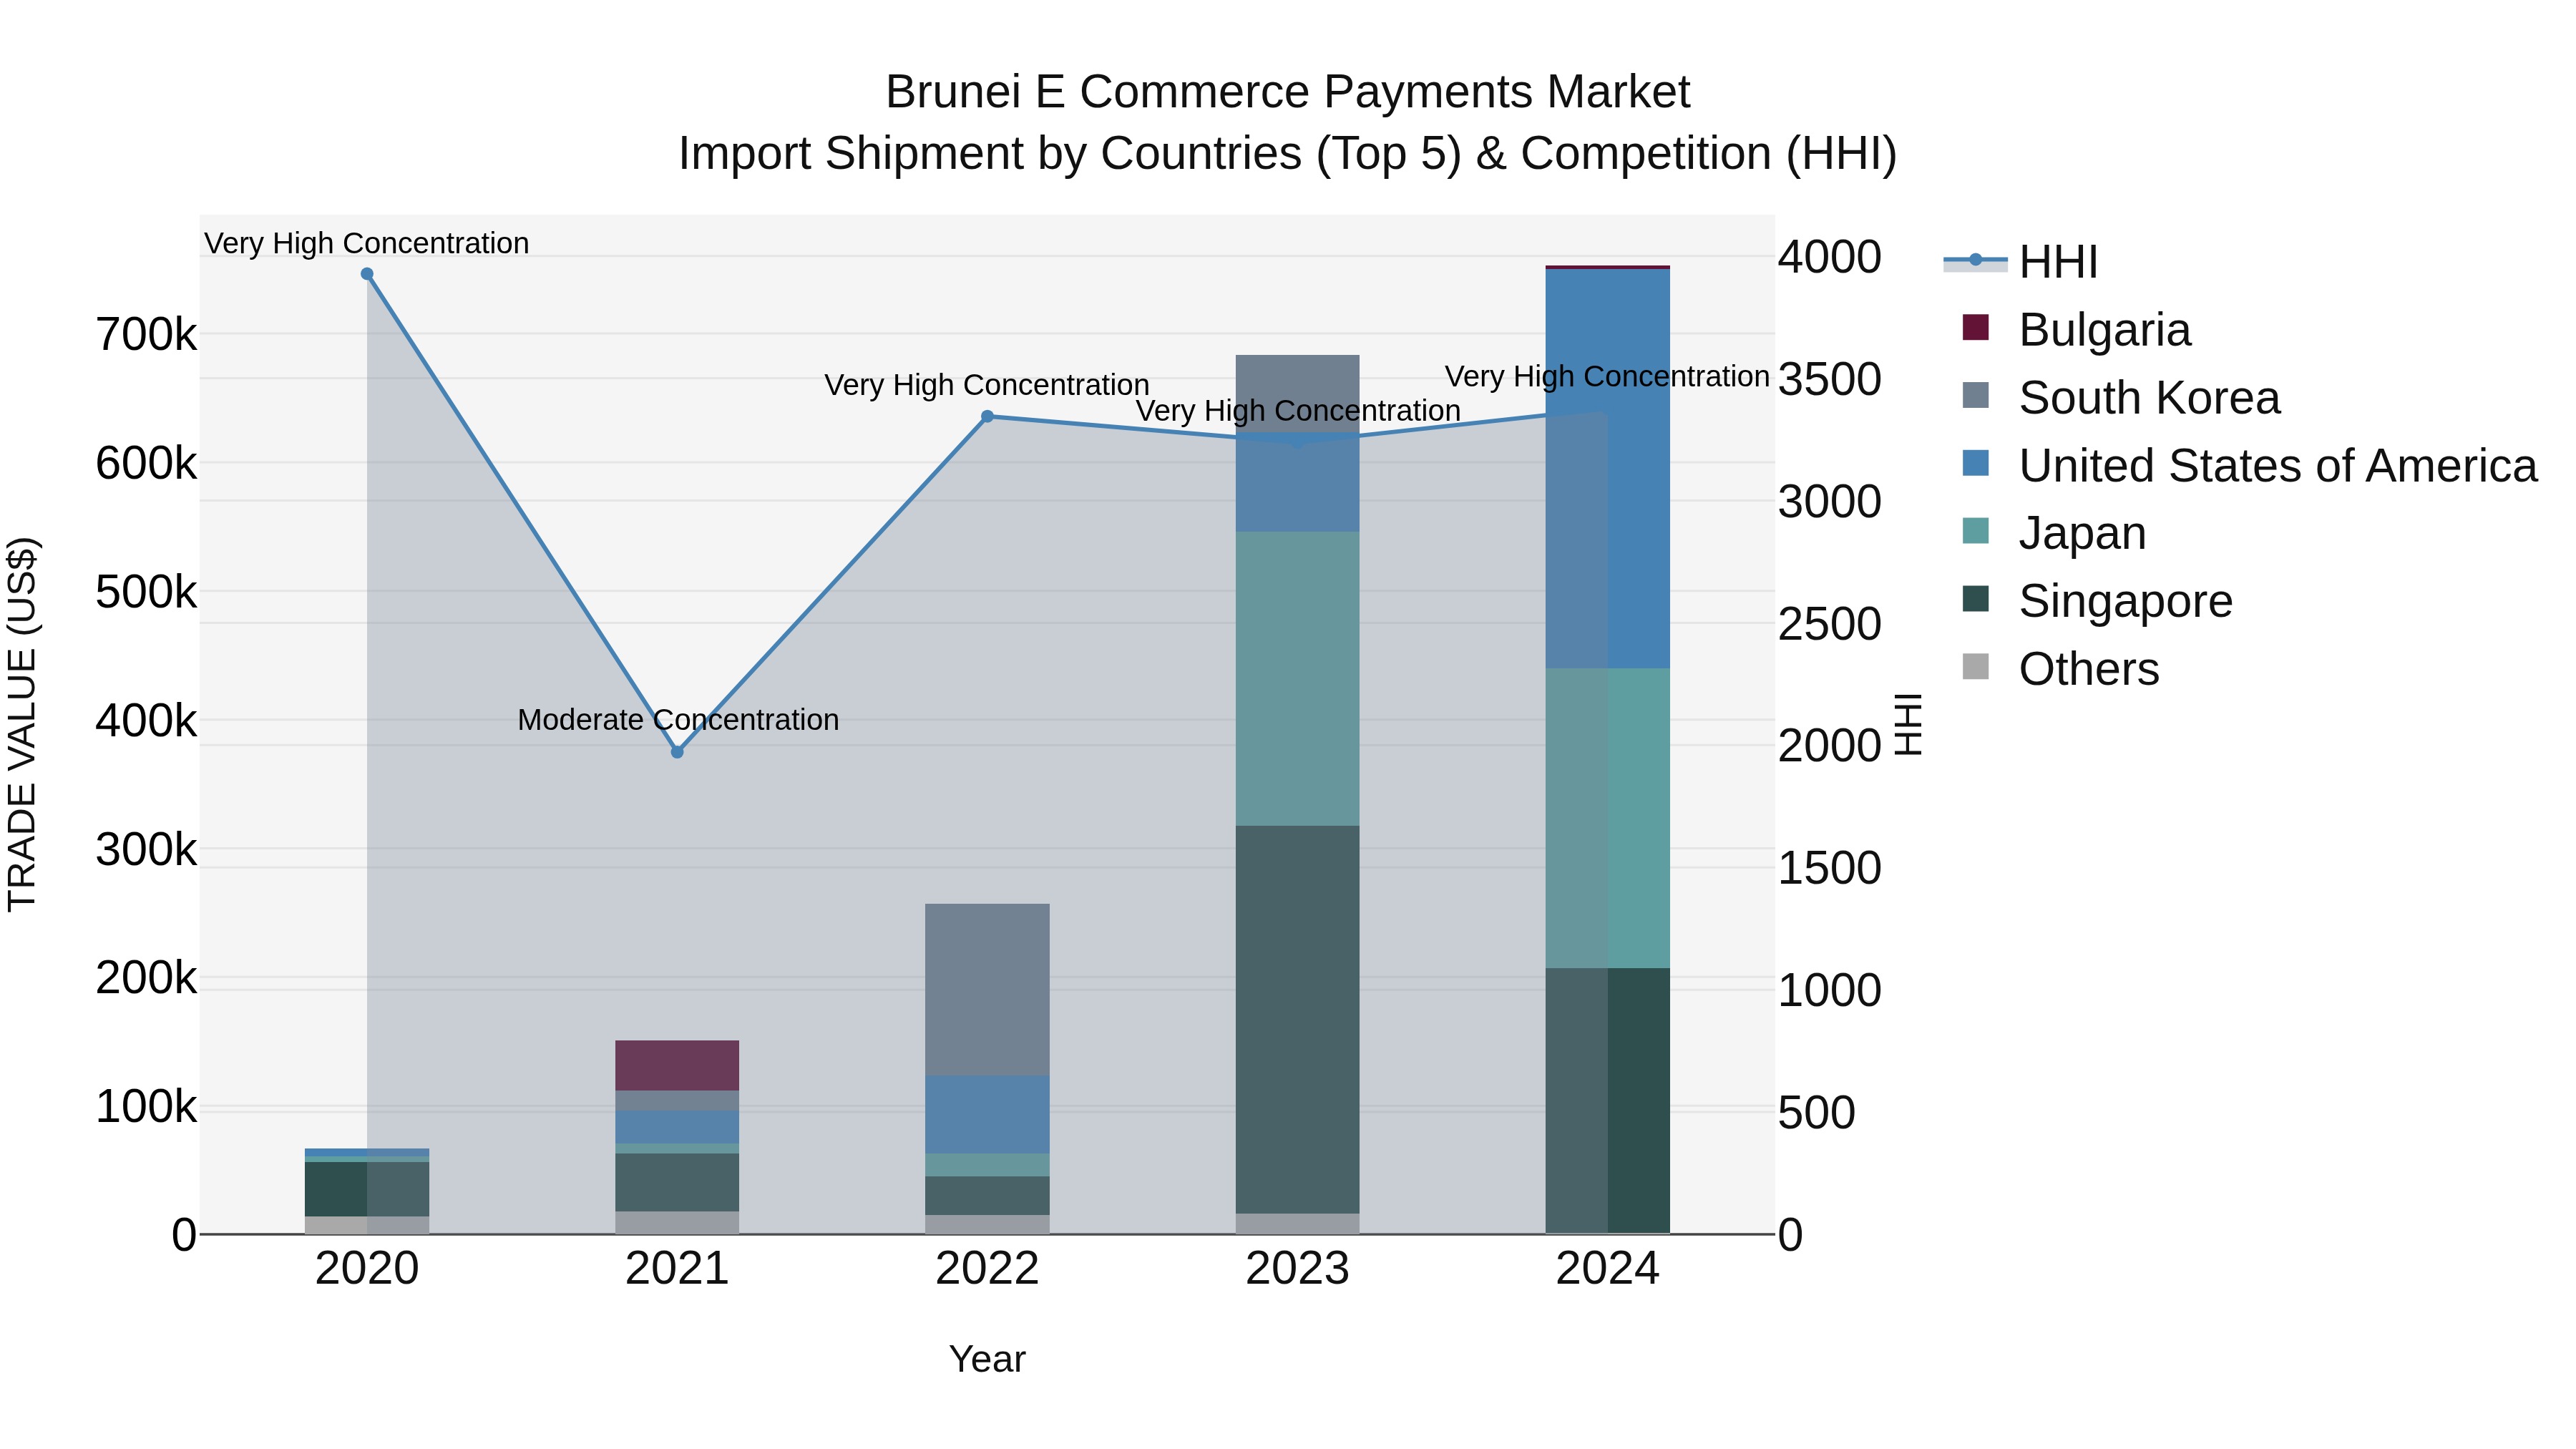
Task: Click the HHI data point for 2022
Action: 987,417
